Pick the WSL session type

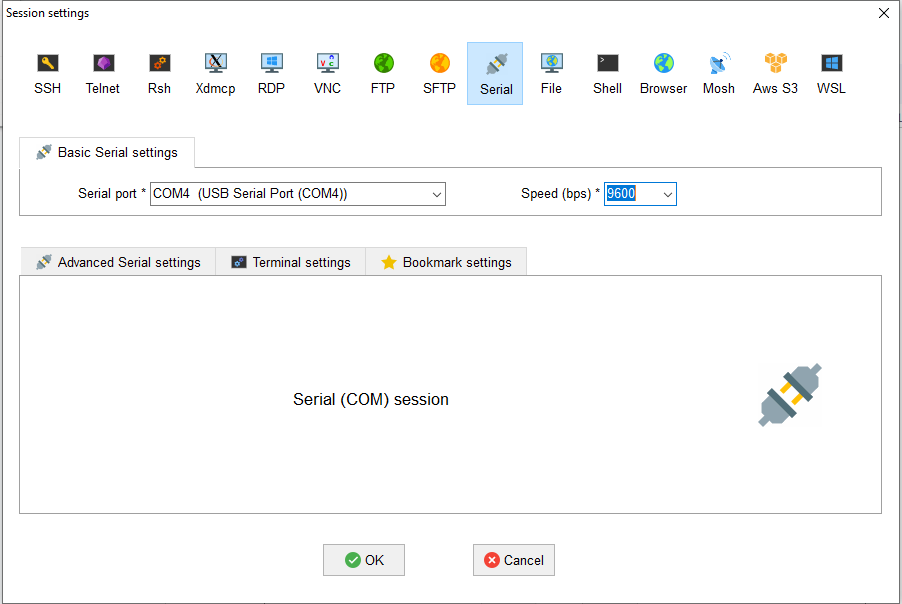coord(831,73)
